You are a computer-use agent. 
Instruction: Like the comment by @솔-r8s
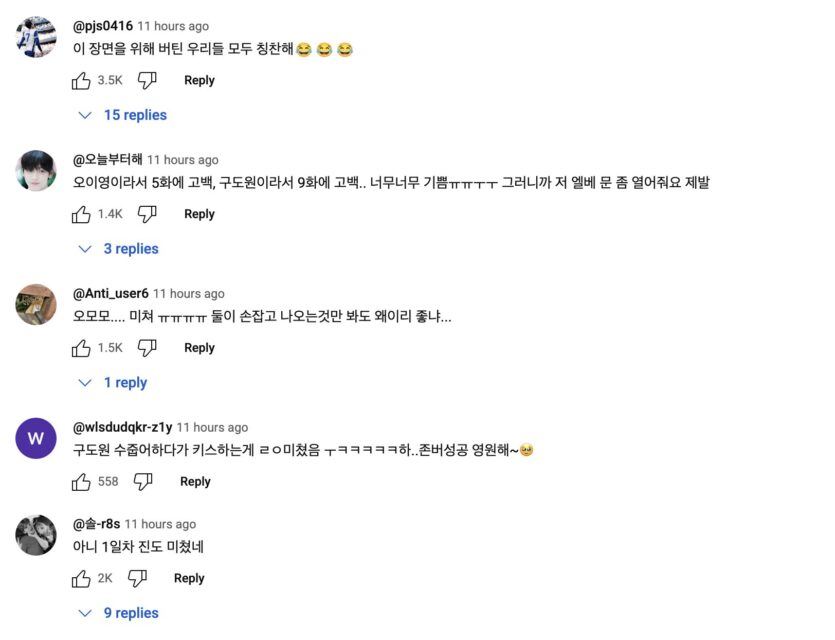(x=82, y=578)
